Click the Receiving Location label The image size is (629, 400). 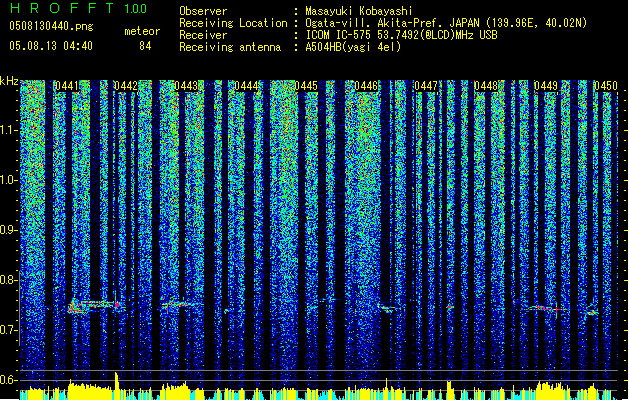[x=233, y=23]
